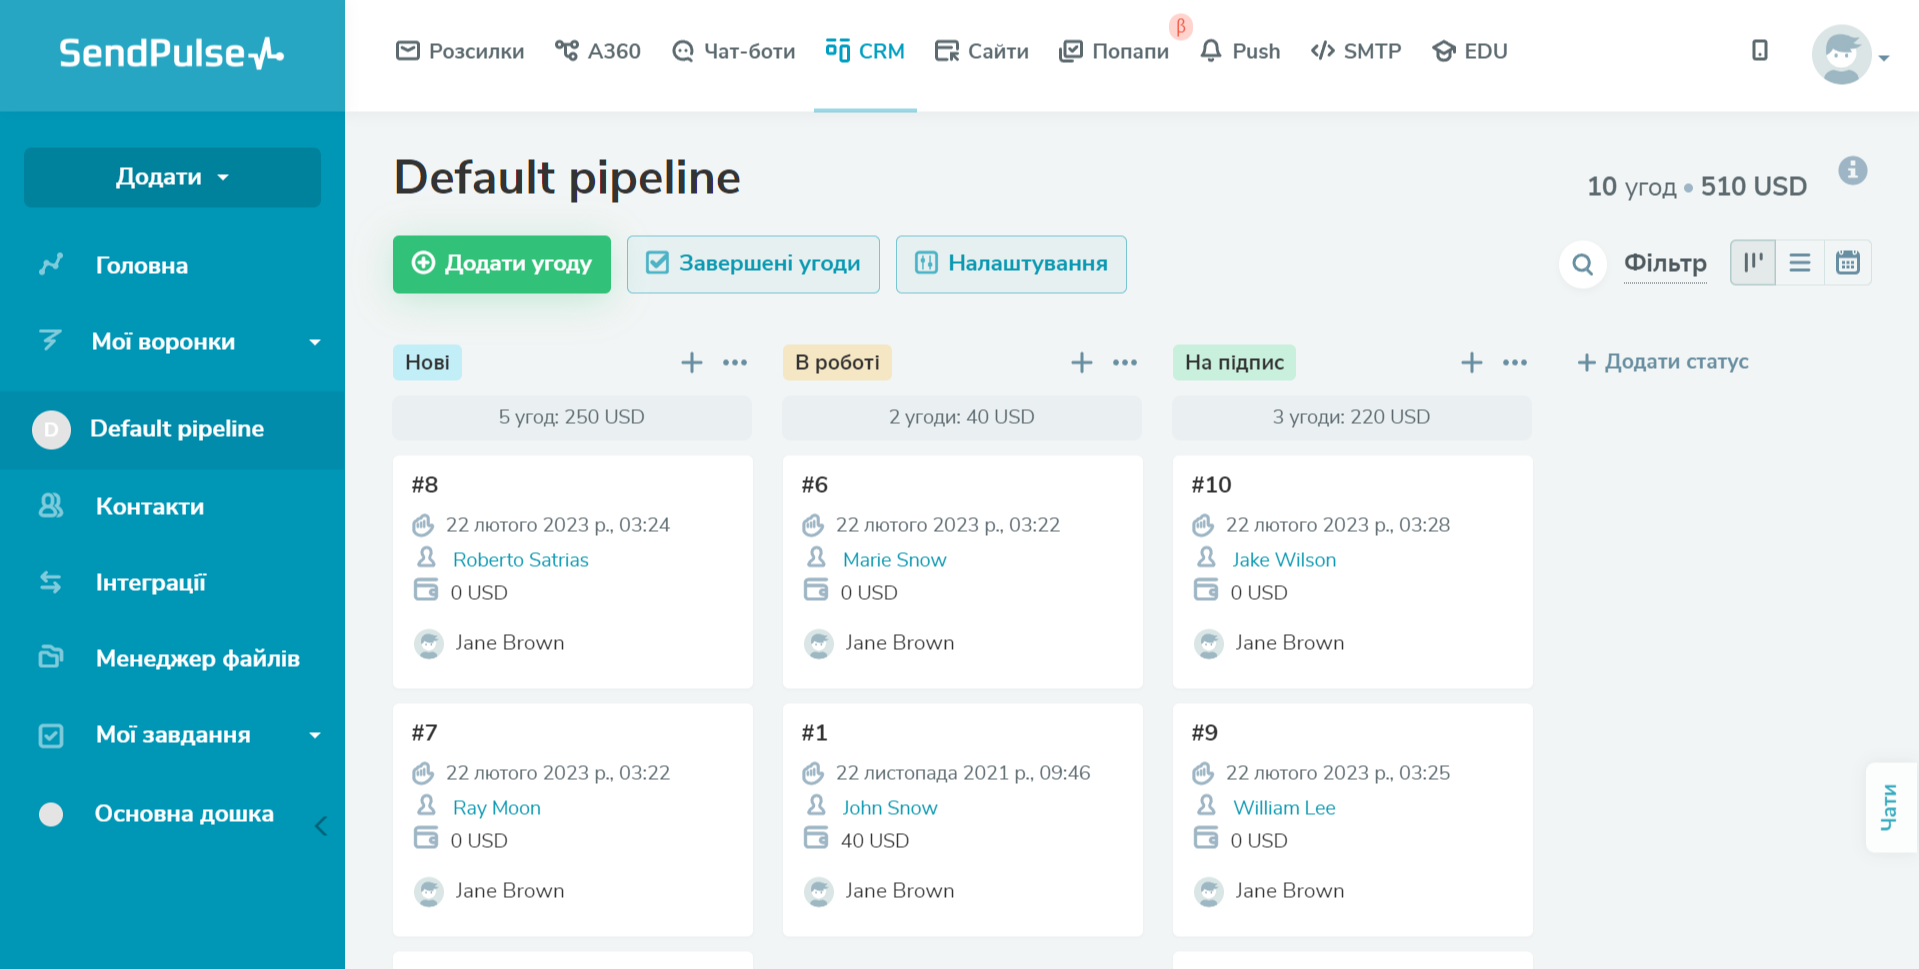Collapse the left sidebar with arrow
Image resolution: width=1919 pixels, height=969 pixels.
tap(321, 826)
